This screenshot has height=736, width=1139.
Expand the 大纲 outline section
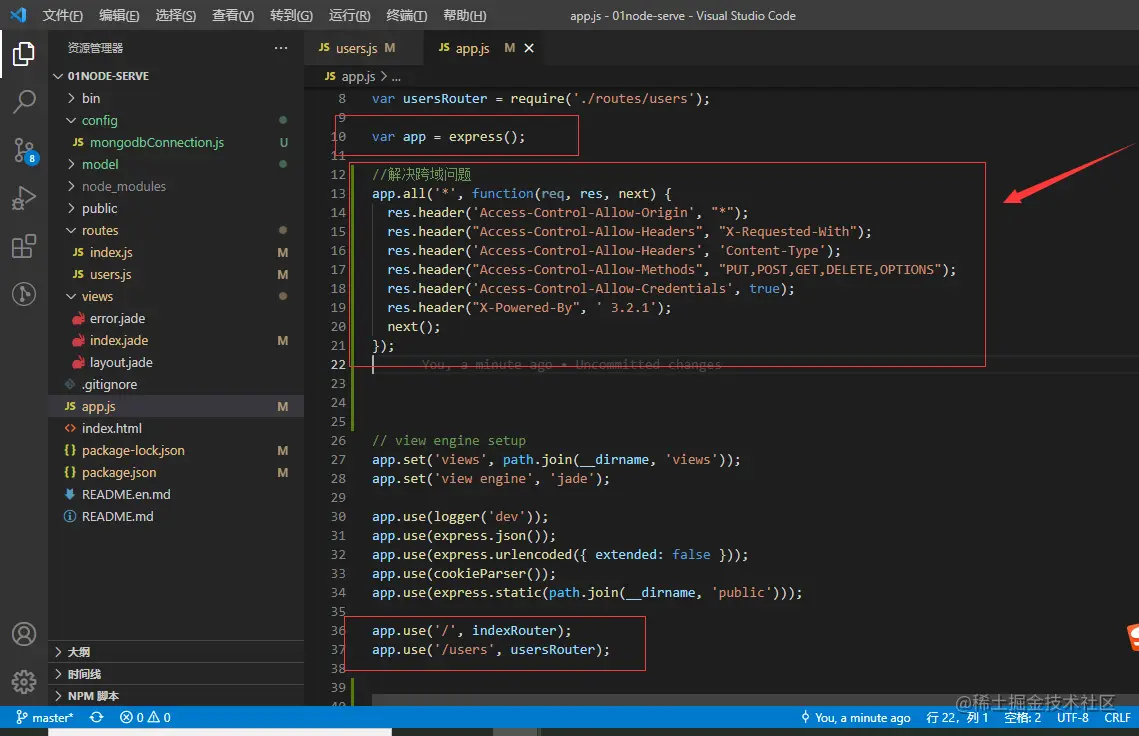(176, 652)
